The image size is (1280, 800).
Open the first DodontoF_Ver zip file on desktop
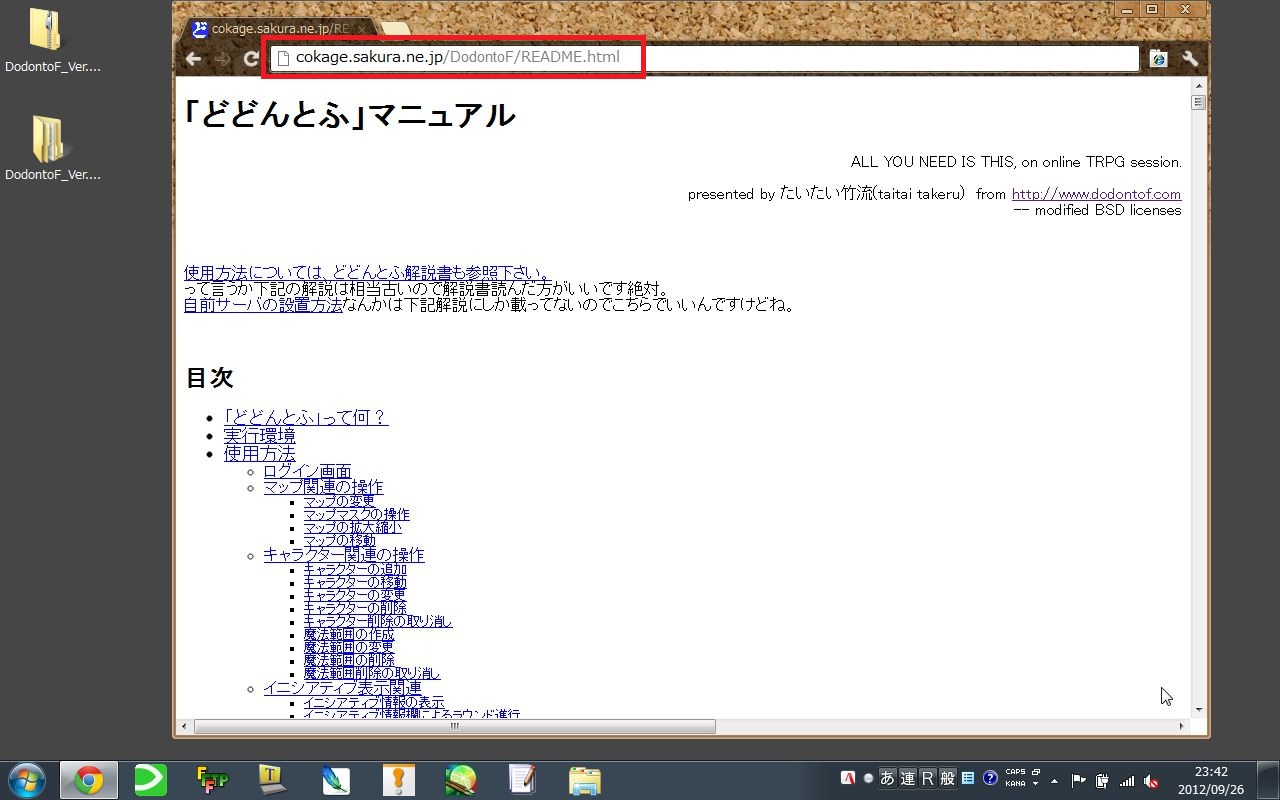pyautogui.click(x=53, y=42)
